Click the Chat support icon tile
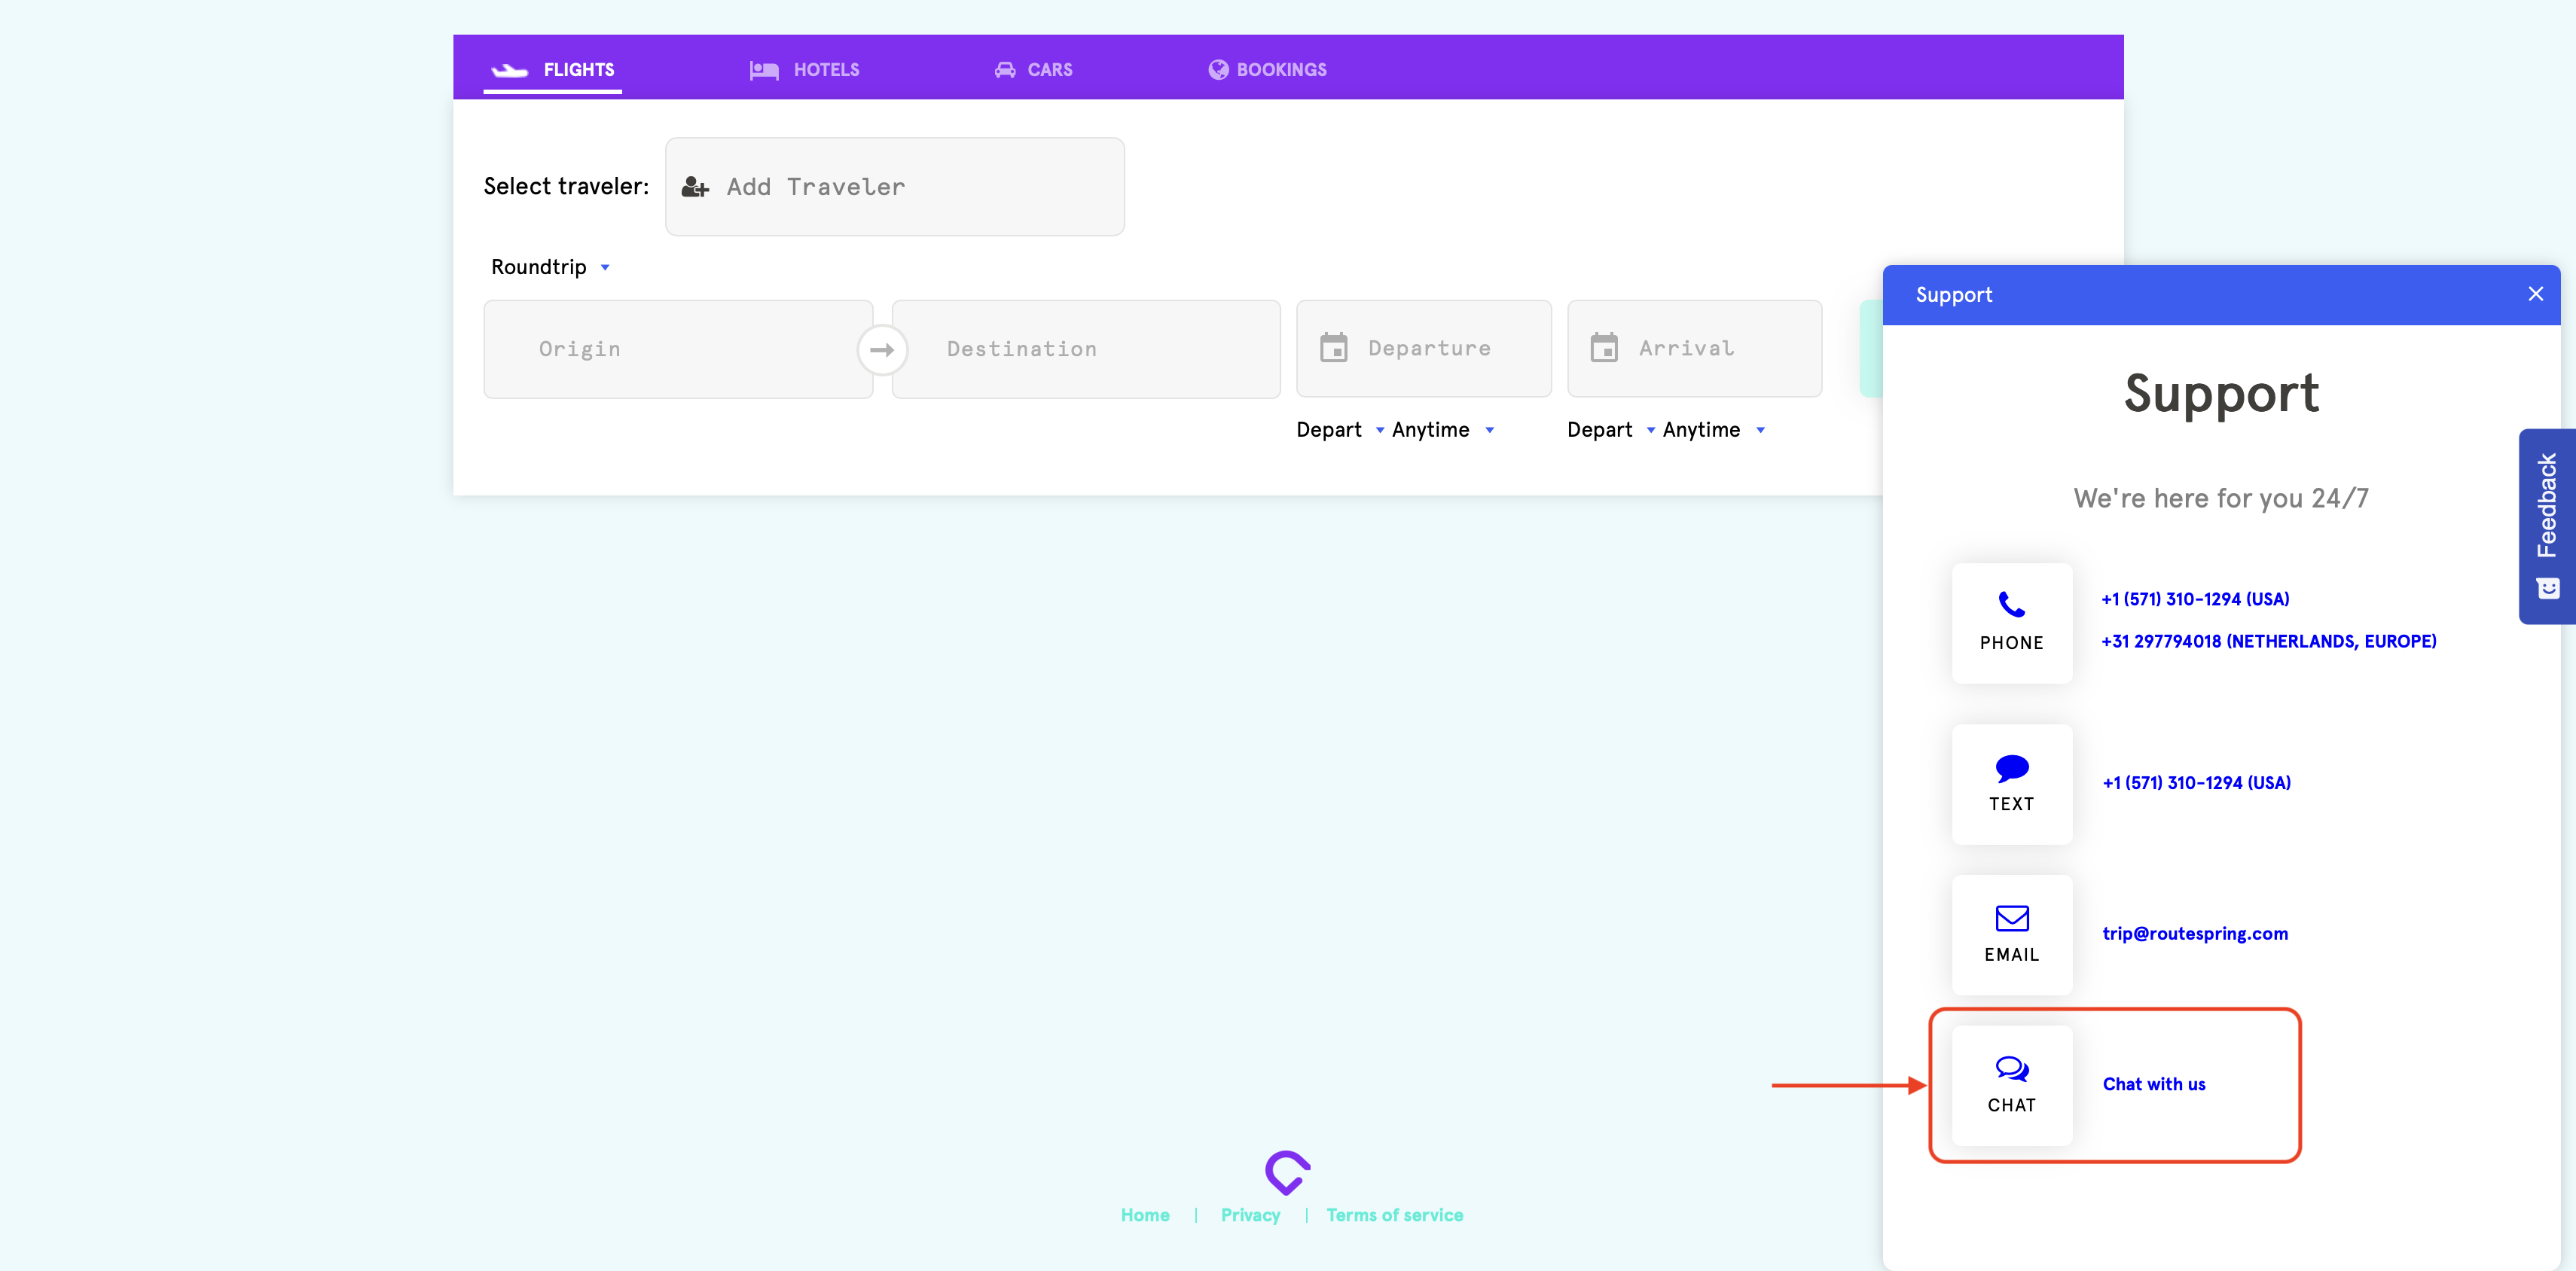This screenshot has width=2576, height=1271. click(2012, 1085)
